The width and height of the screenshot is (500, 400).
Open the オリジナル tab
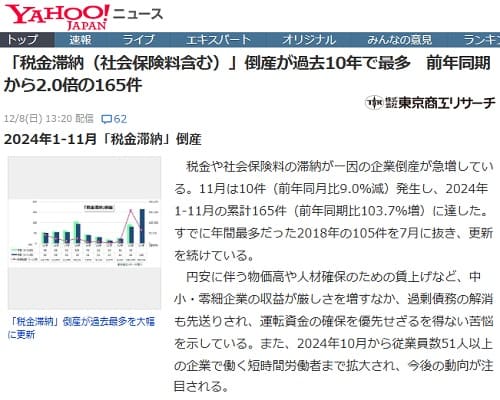coord(309,40)
